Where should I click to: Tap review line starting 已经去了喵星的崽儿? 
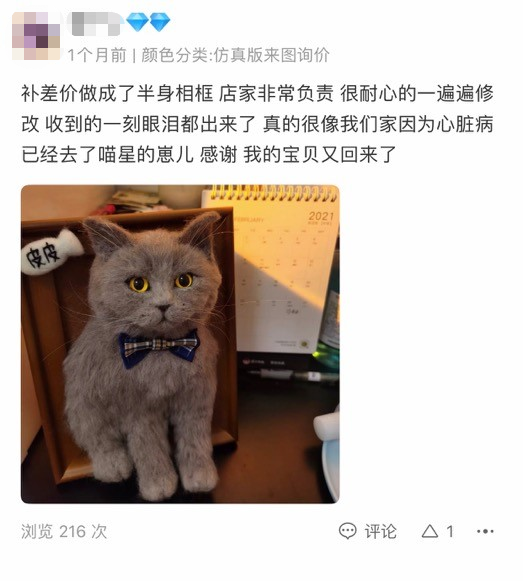tap(209, 154)
